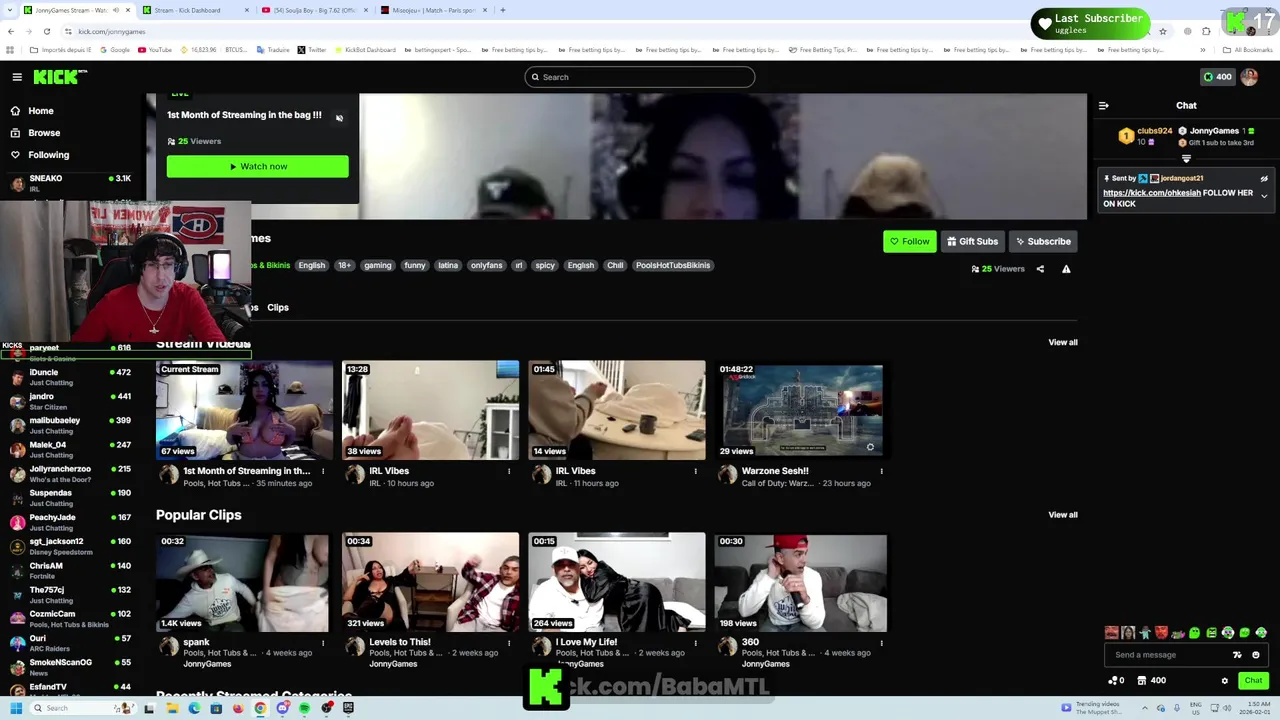Hide the pinned chat message
Screen dimensions: 1280x720
pos(1264,179)
